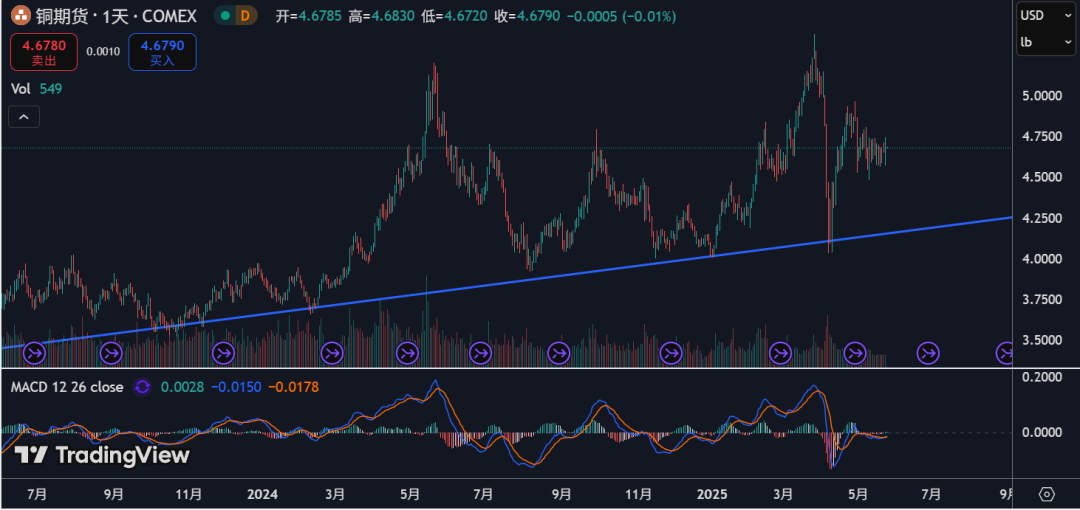
Task: Click the contract rollover marker near 7月 2023
Action: [x=34, y=354]
